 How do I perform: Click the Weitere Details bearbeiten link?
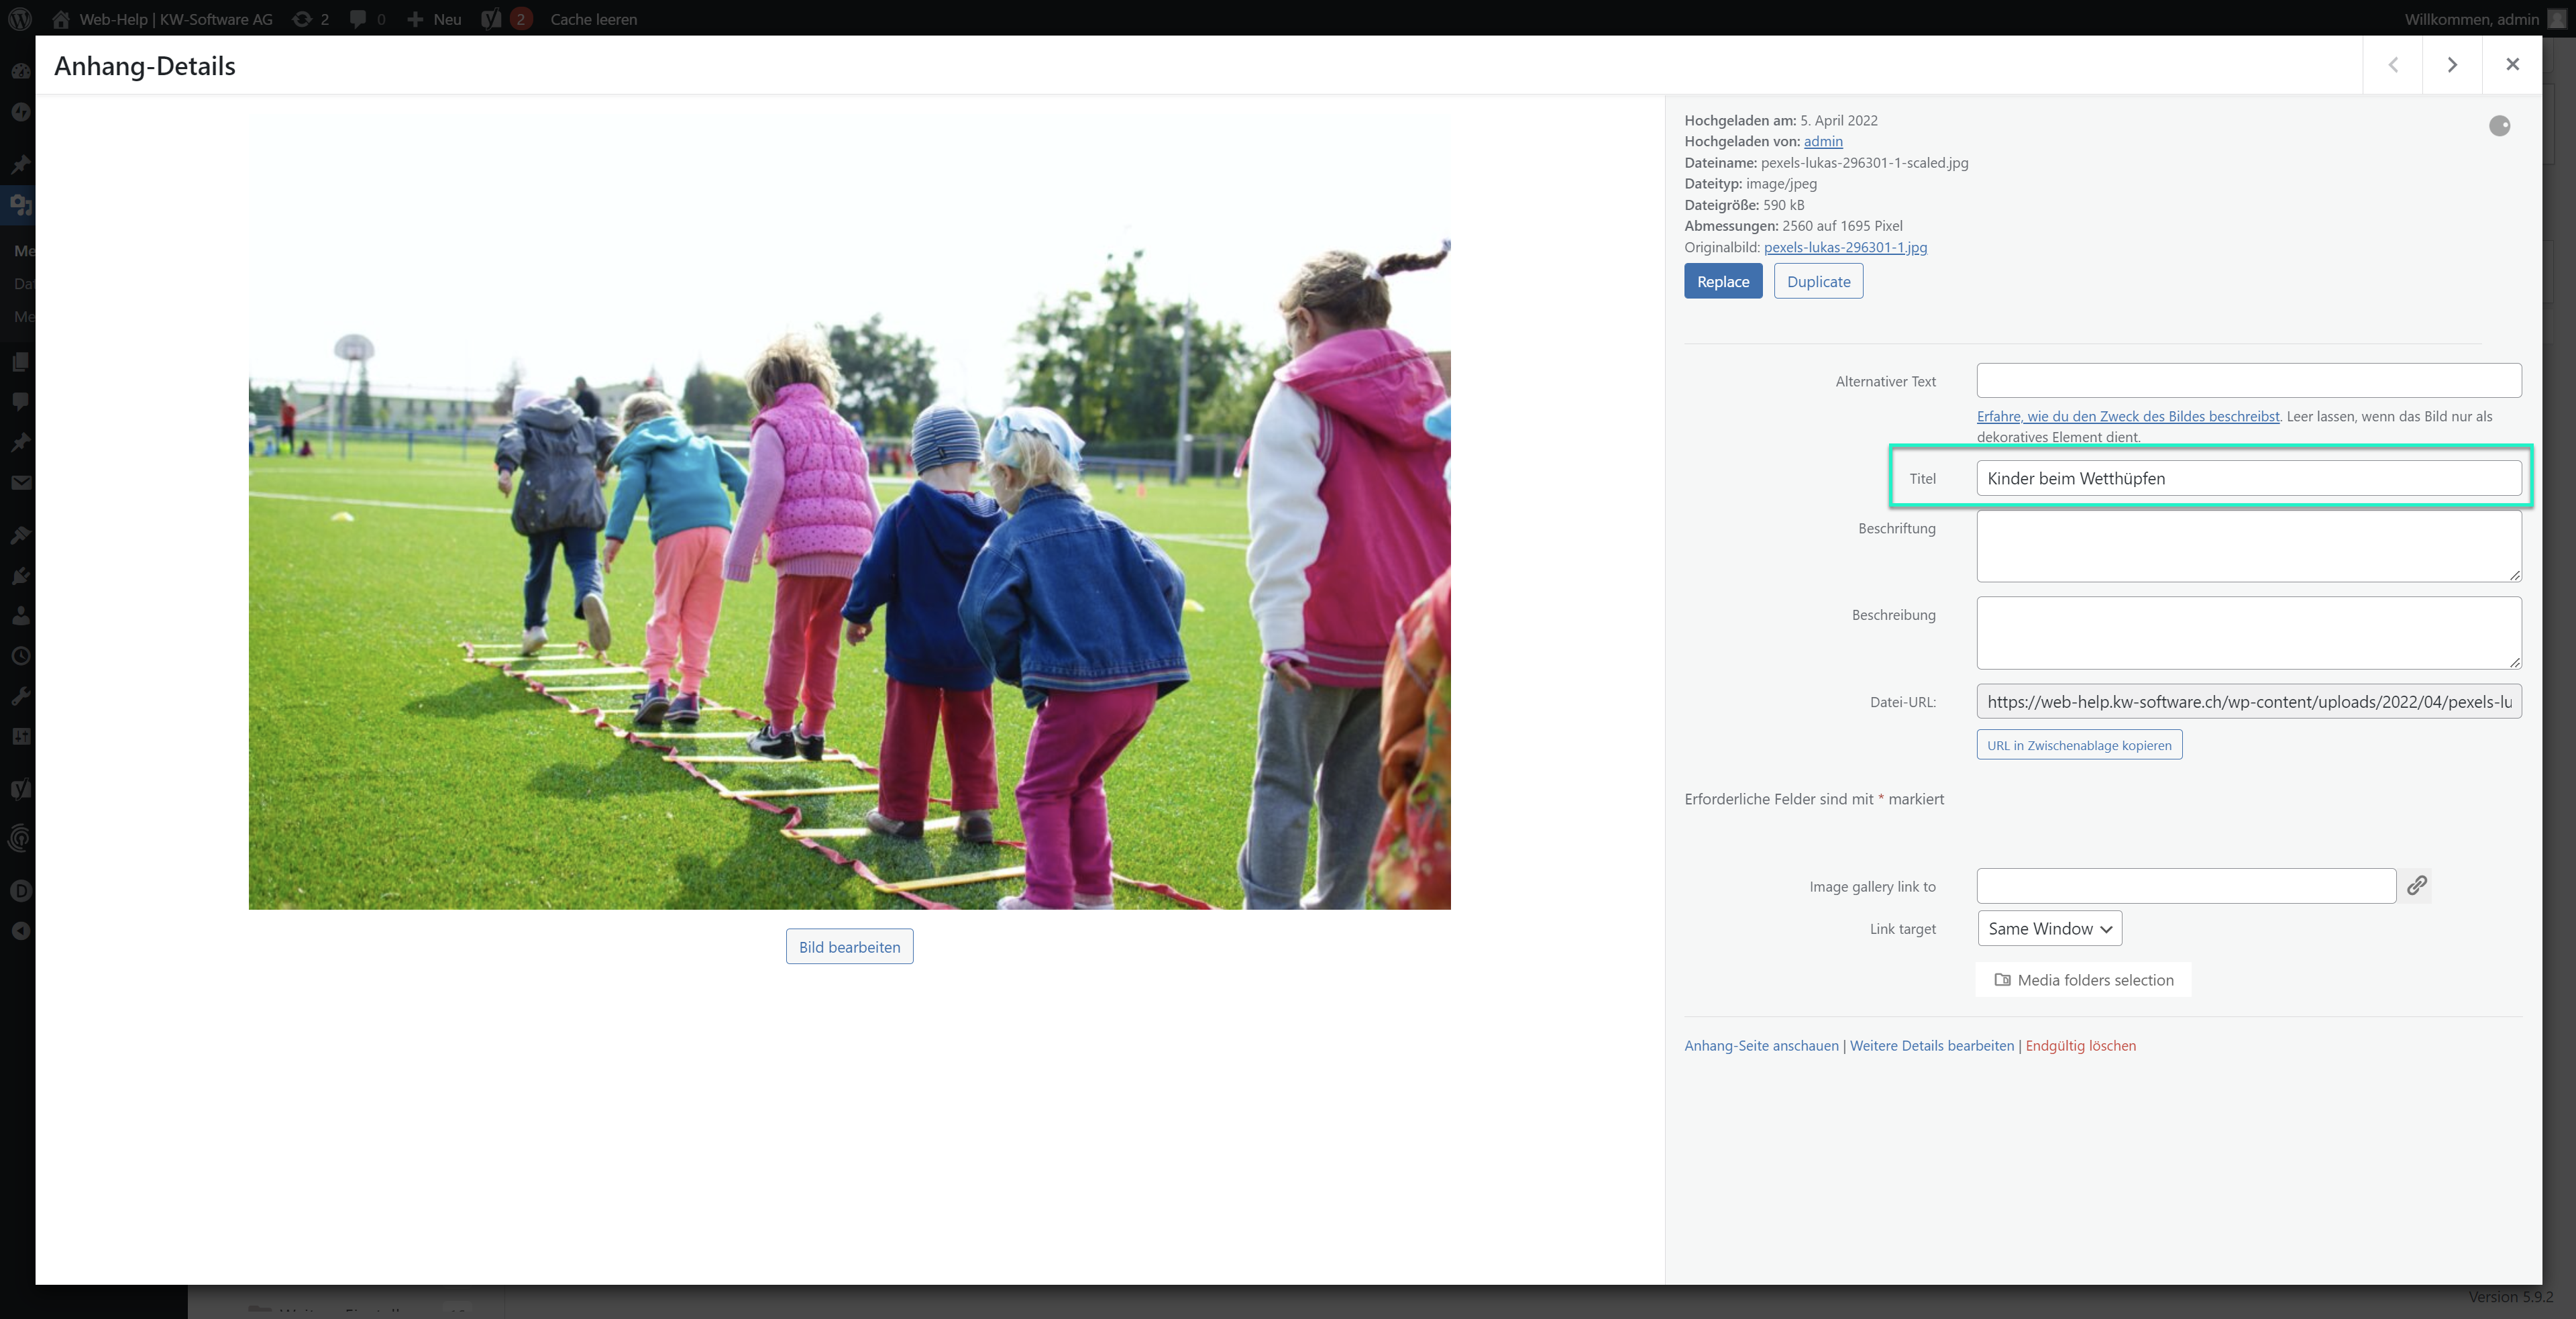[1931, 1046]
